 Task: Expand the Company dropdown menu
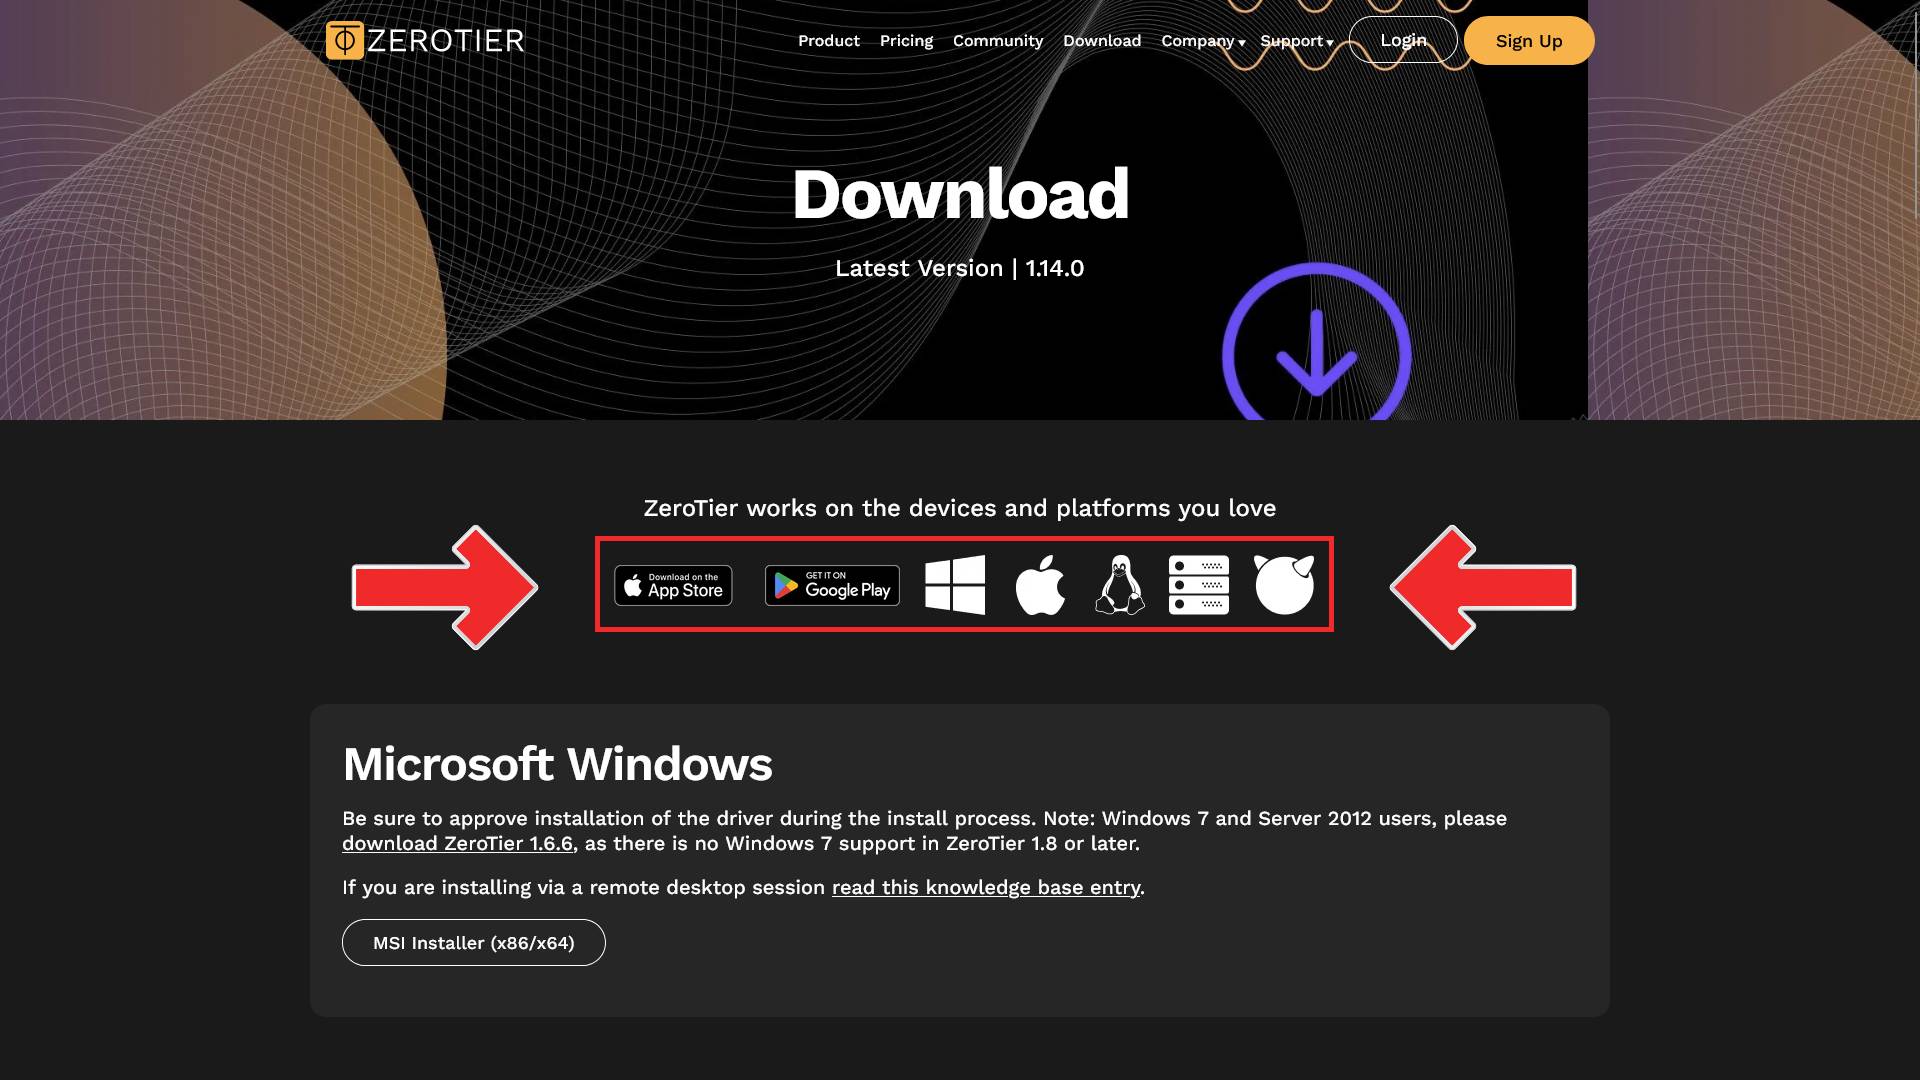pos(1203,41)
